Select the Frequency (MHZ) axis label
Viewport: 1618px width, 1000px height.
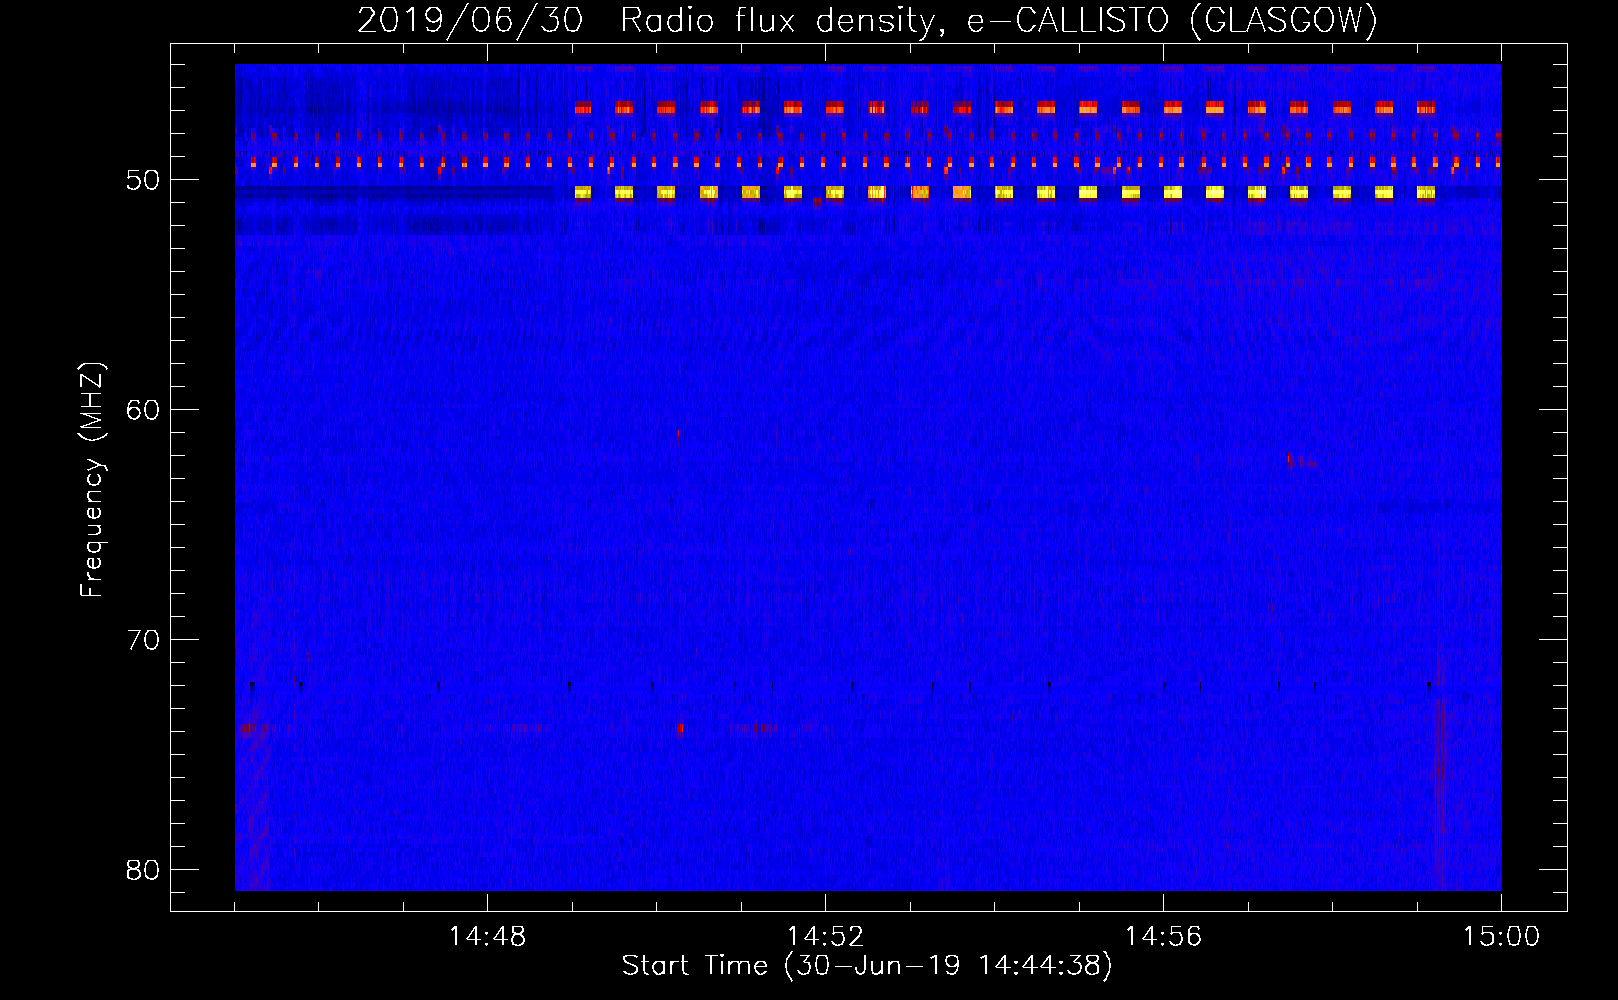click(92, 479)
